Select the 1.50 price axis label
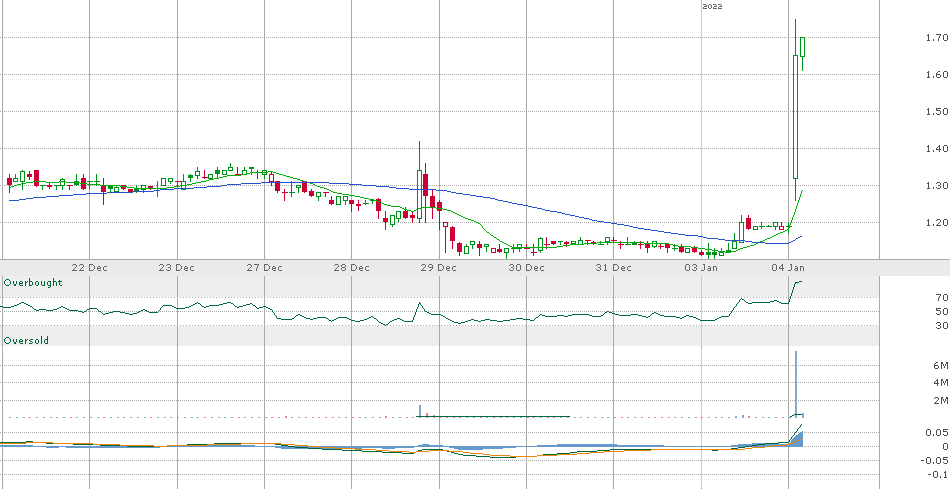This screenshot has width=950, height=489. (x=937, y=111)
